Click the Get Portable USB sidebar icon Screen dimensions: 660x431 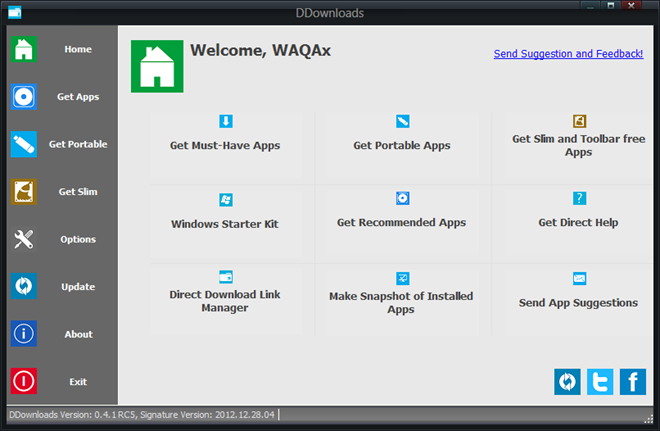[x=24, y=144]
